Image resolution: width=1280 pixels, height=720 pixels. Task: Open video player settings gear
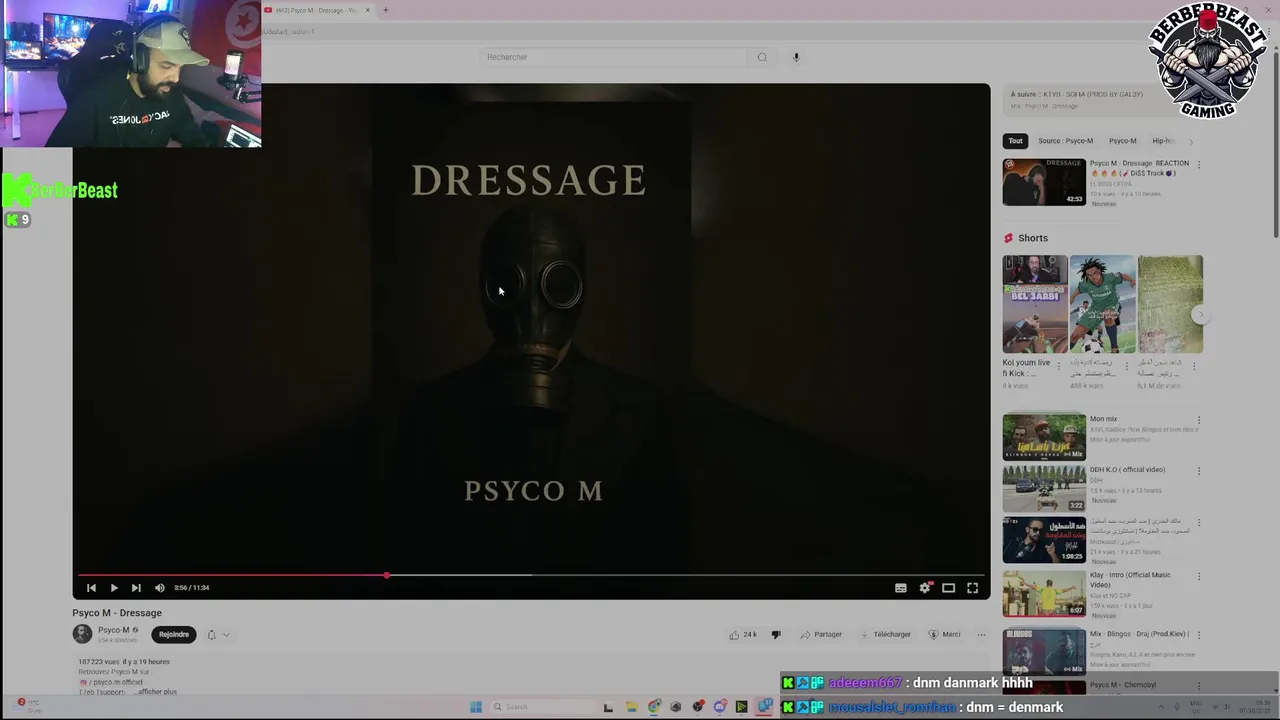point(925,588)
